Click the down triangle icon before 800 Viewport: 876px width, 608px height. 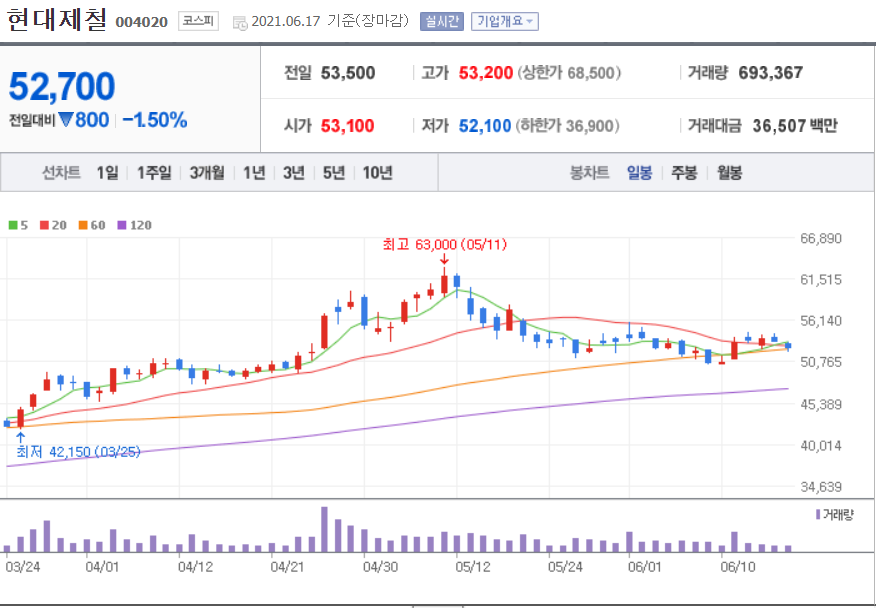tap(65, 120)
